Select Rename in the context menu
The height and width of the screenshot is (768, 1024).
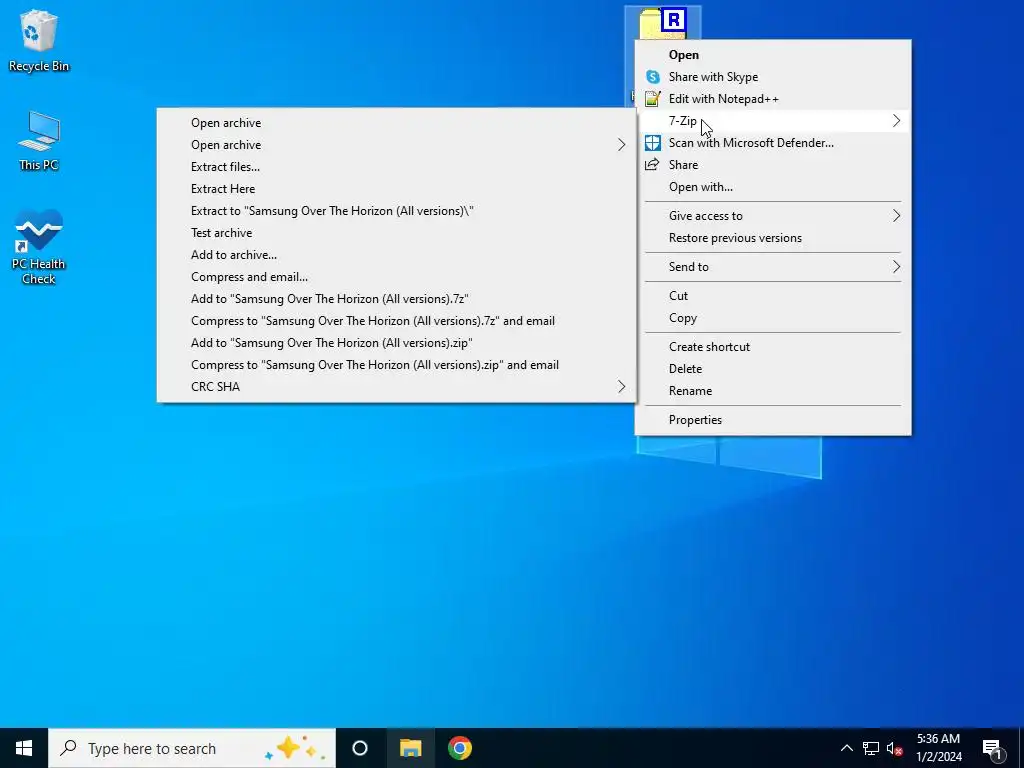pos(773,391)
